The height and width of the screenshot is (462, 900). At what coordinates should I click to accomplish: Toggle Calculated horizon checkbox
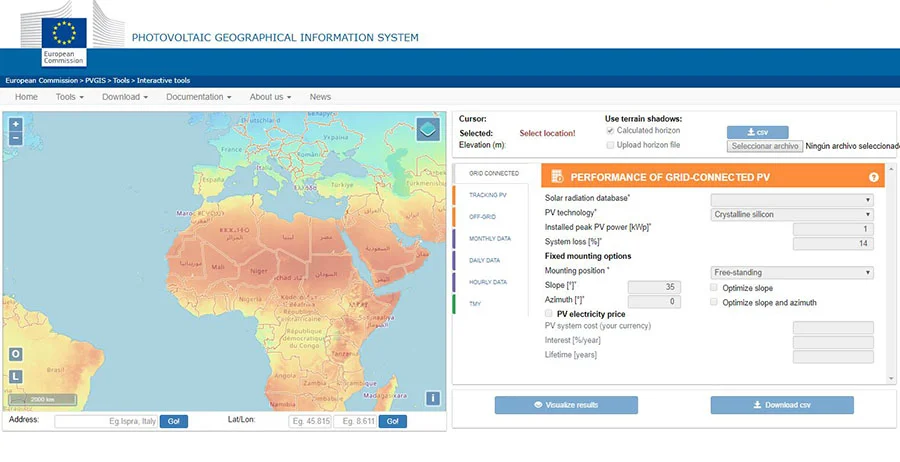[x=611, y=131]
